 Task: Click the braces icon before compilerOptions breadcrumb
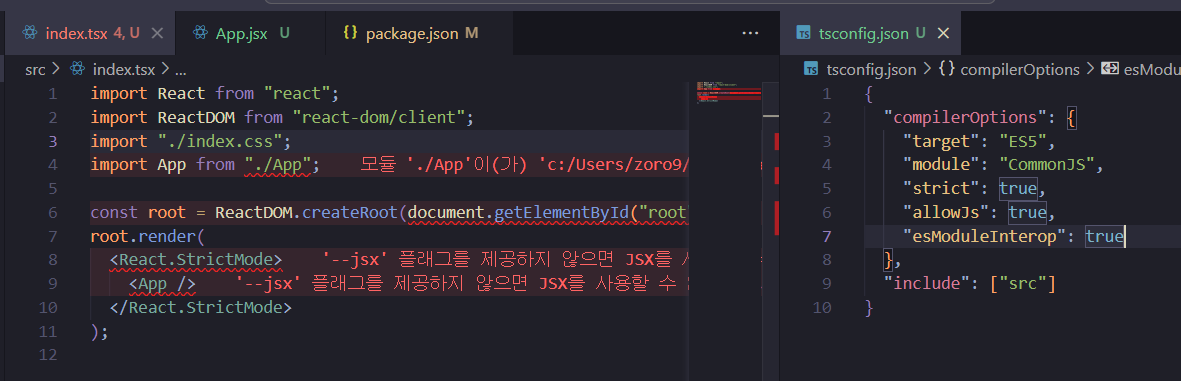(x=947, y=70)
